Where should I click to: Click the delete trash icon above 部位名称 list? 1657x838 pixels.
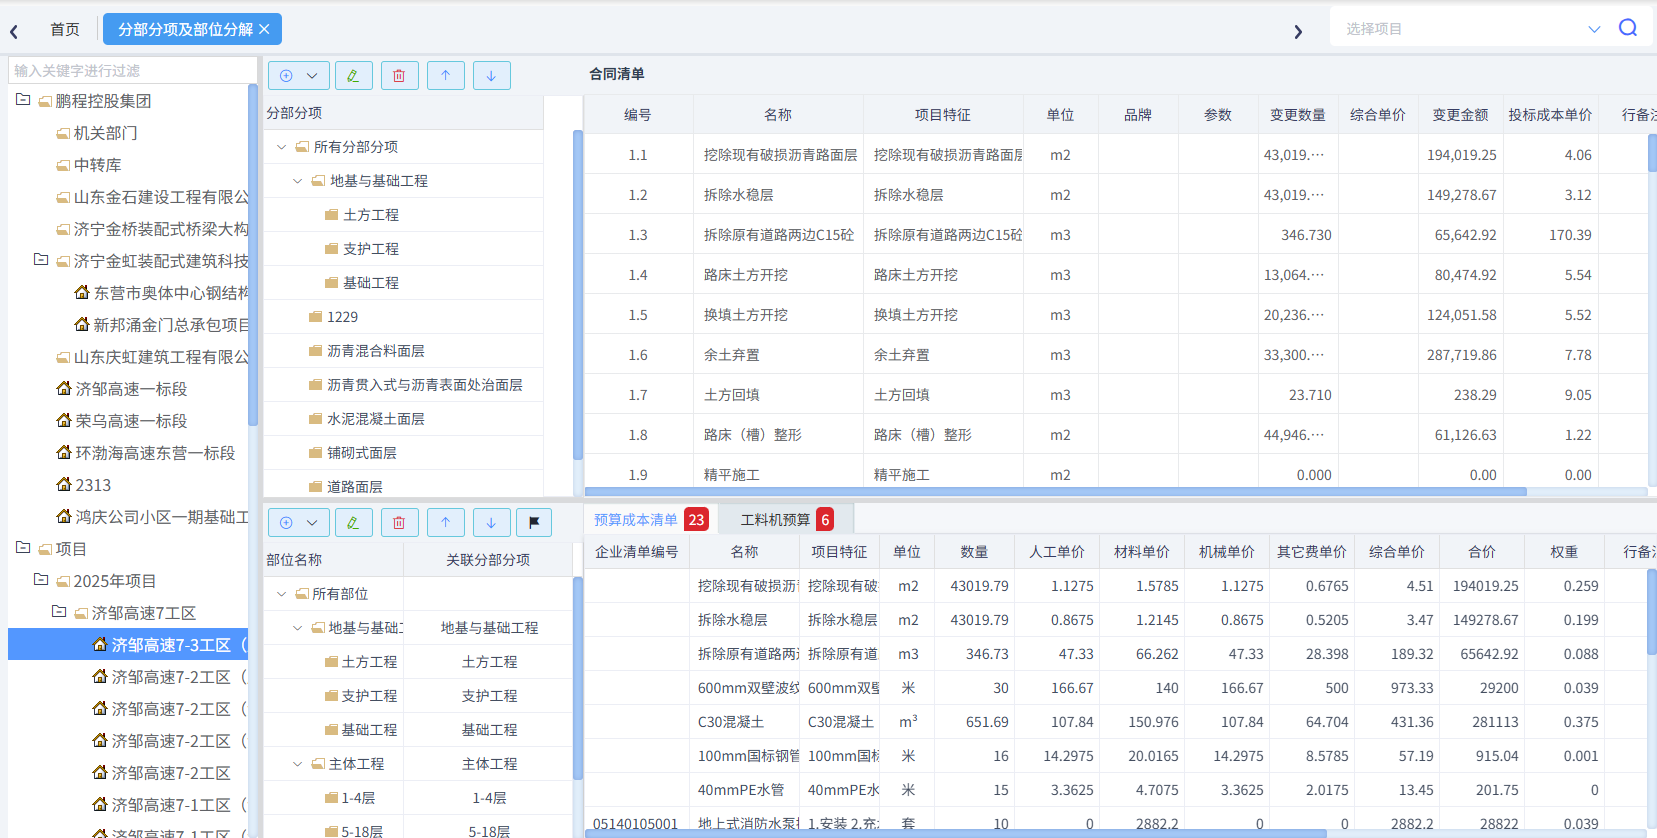(399, 523)
